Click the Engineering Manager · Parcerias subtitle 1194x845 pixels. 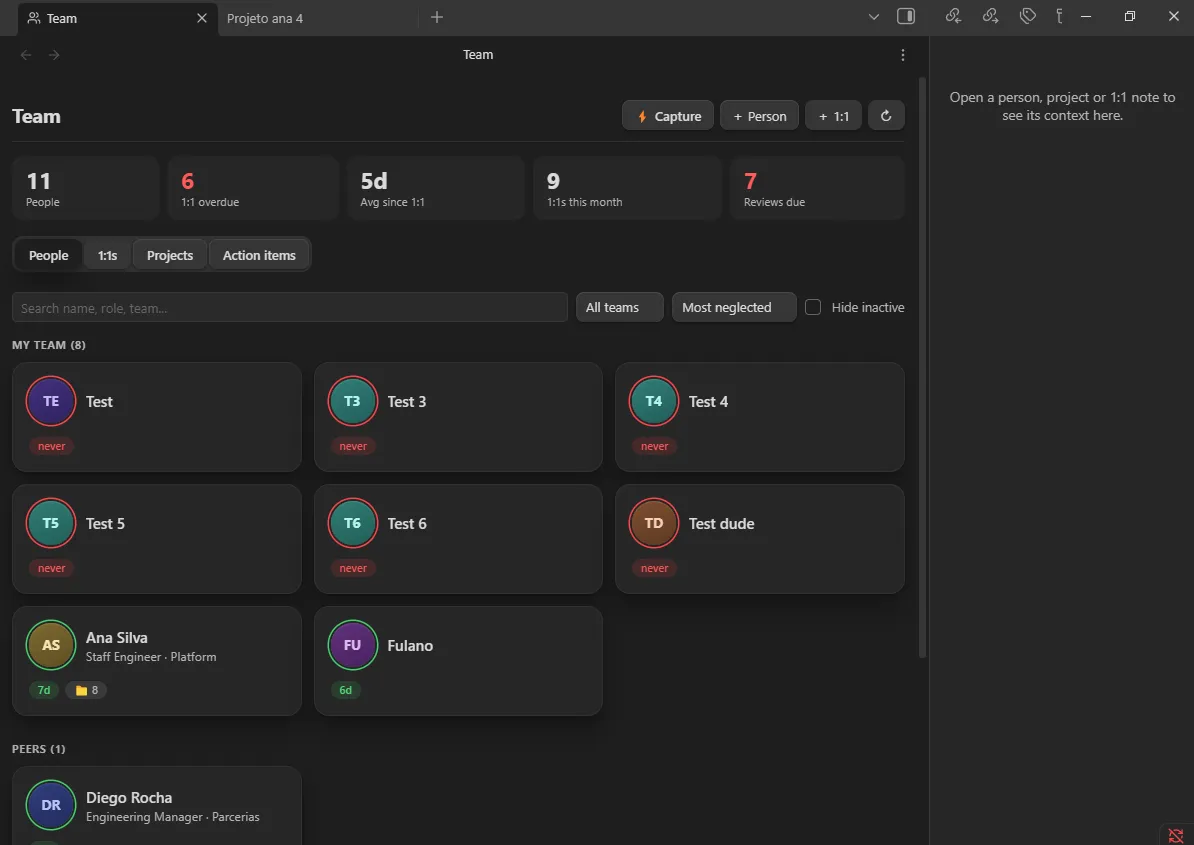[173, 817]
